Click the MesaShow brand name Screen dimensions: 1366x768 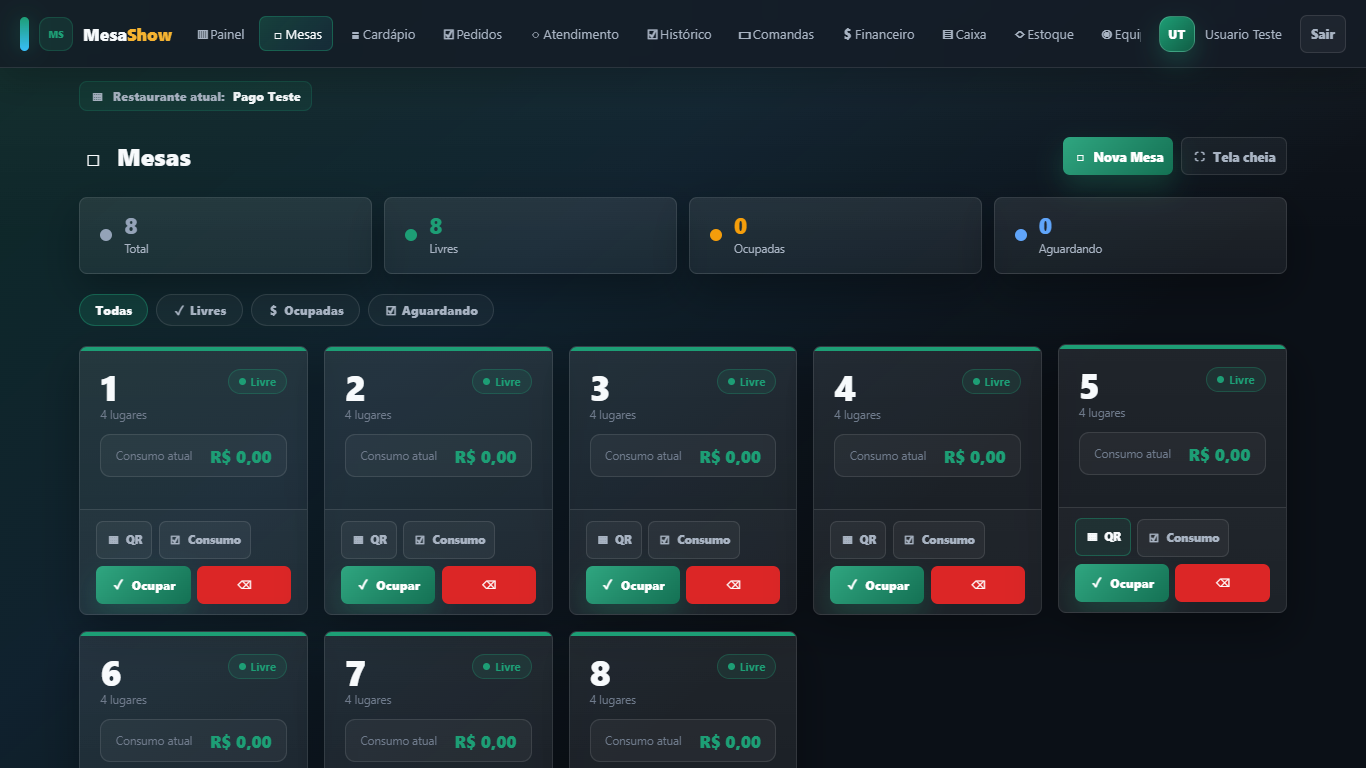coord(127,35)
